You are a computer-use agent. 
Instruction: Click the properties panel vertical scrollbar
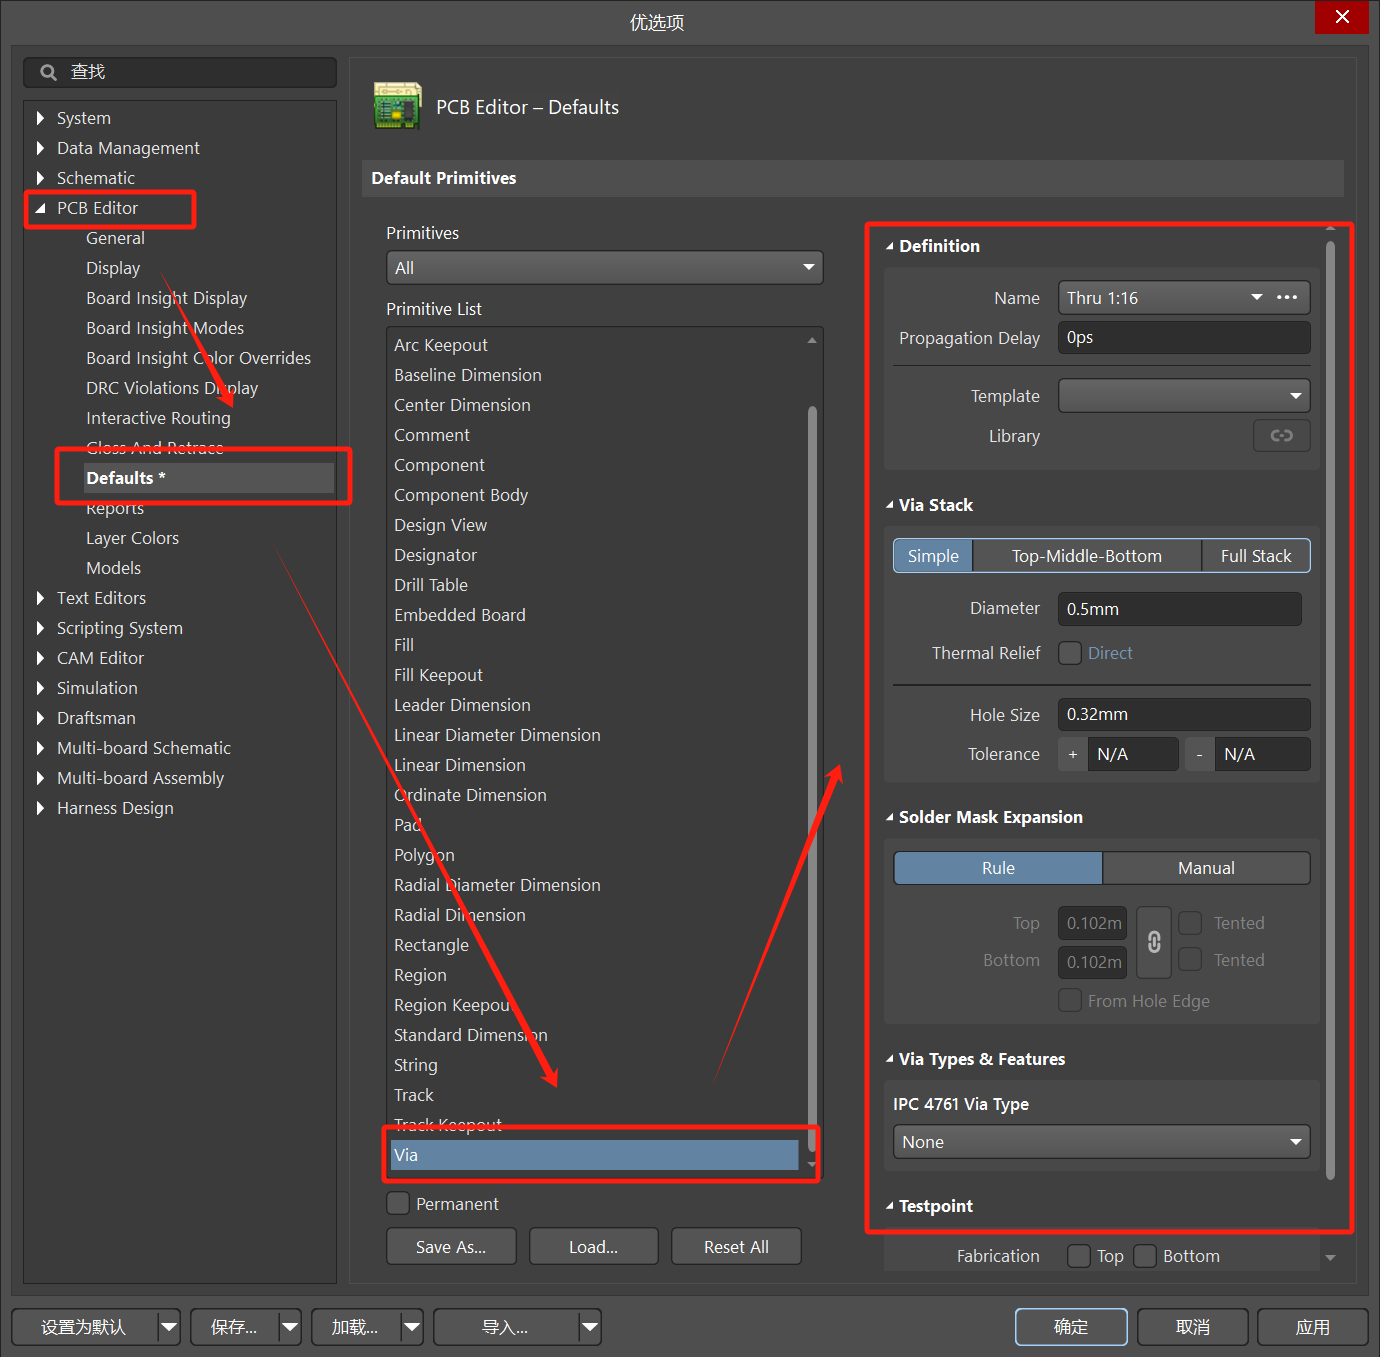[1330, 700]
